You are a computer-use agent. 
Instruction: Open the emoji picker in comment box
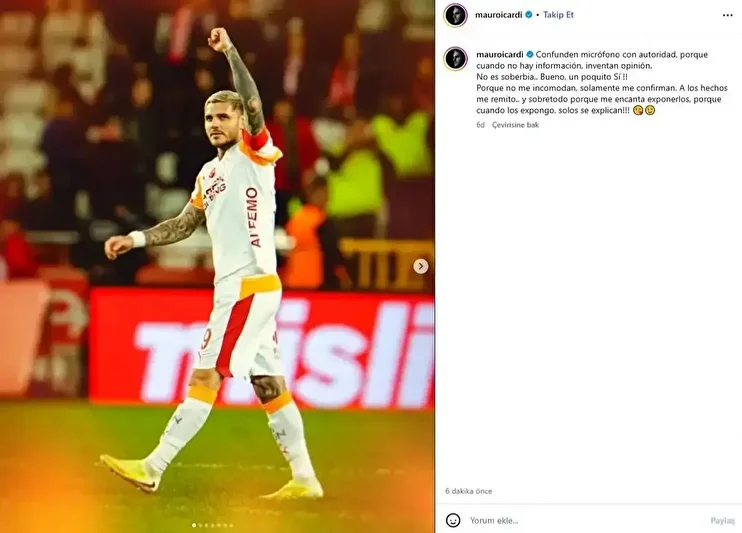tap(453, 520)
